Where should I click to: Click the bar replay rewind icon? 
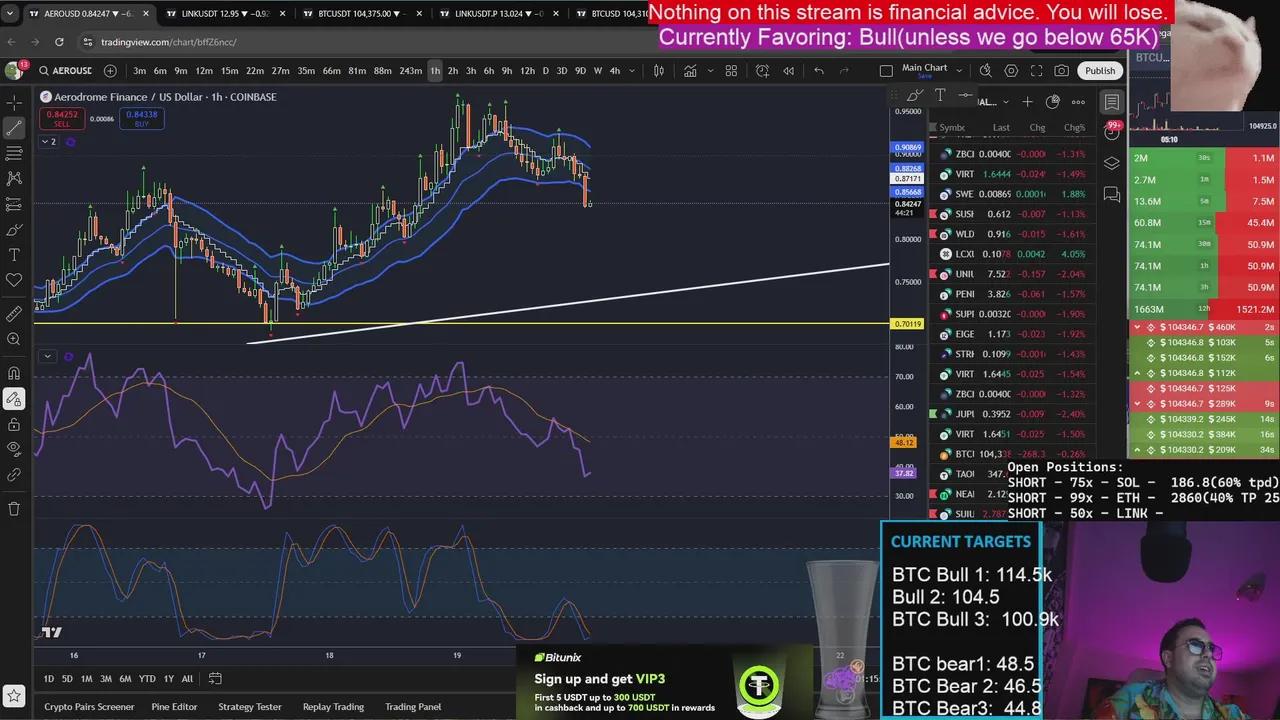click(789, 70)
